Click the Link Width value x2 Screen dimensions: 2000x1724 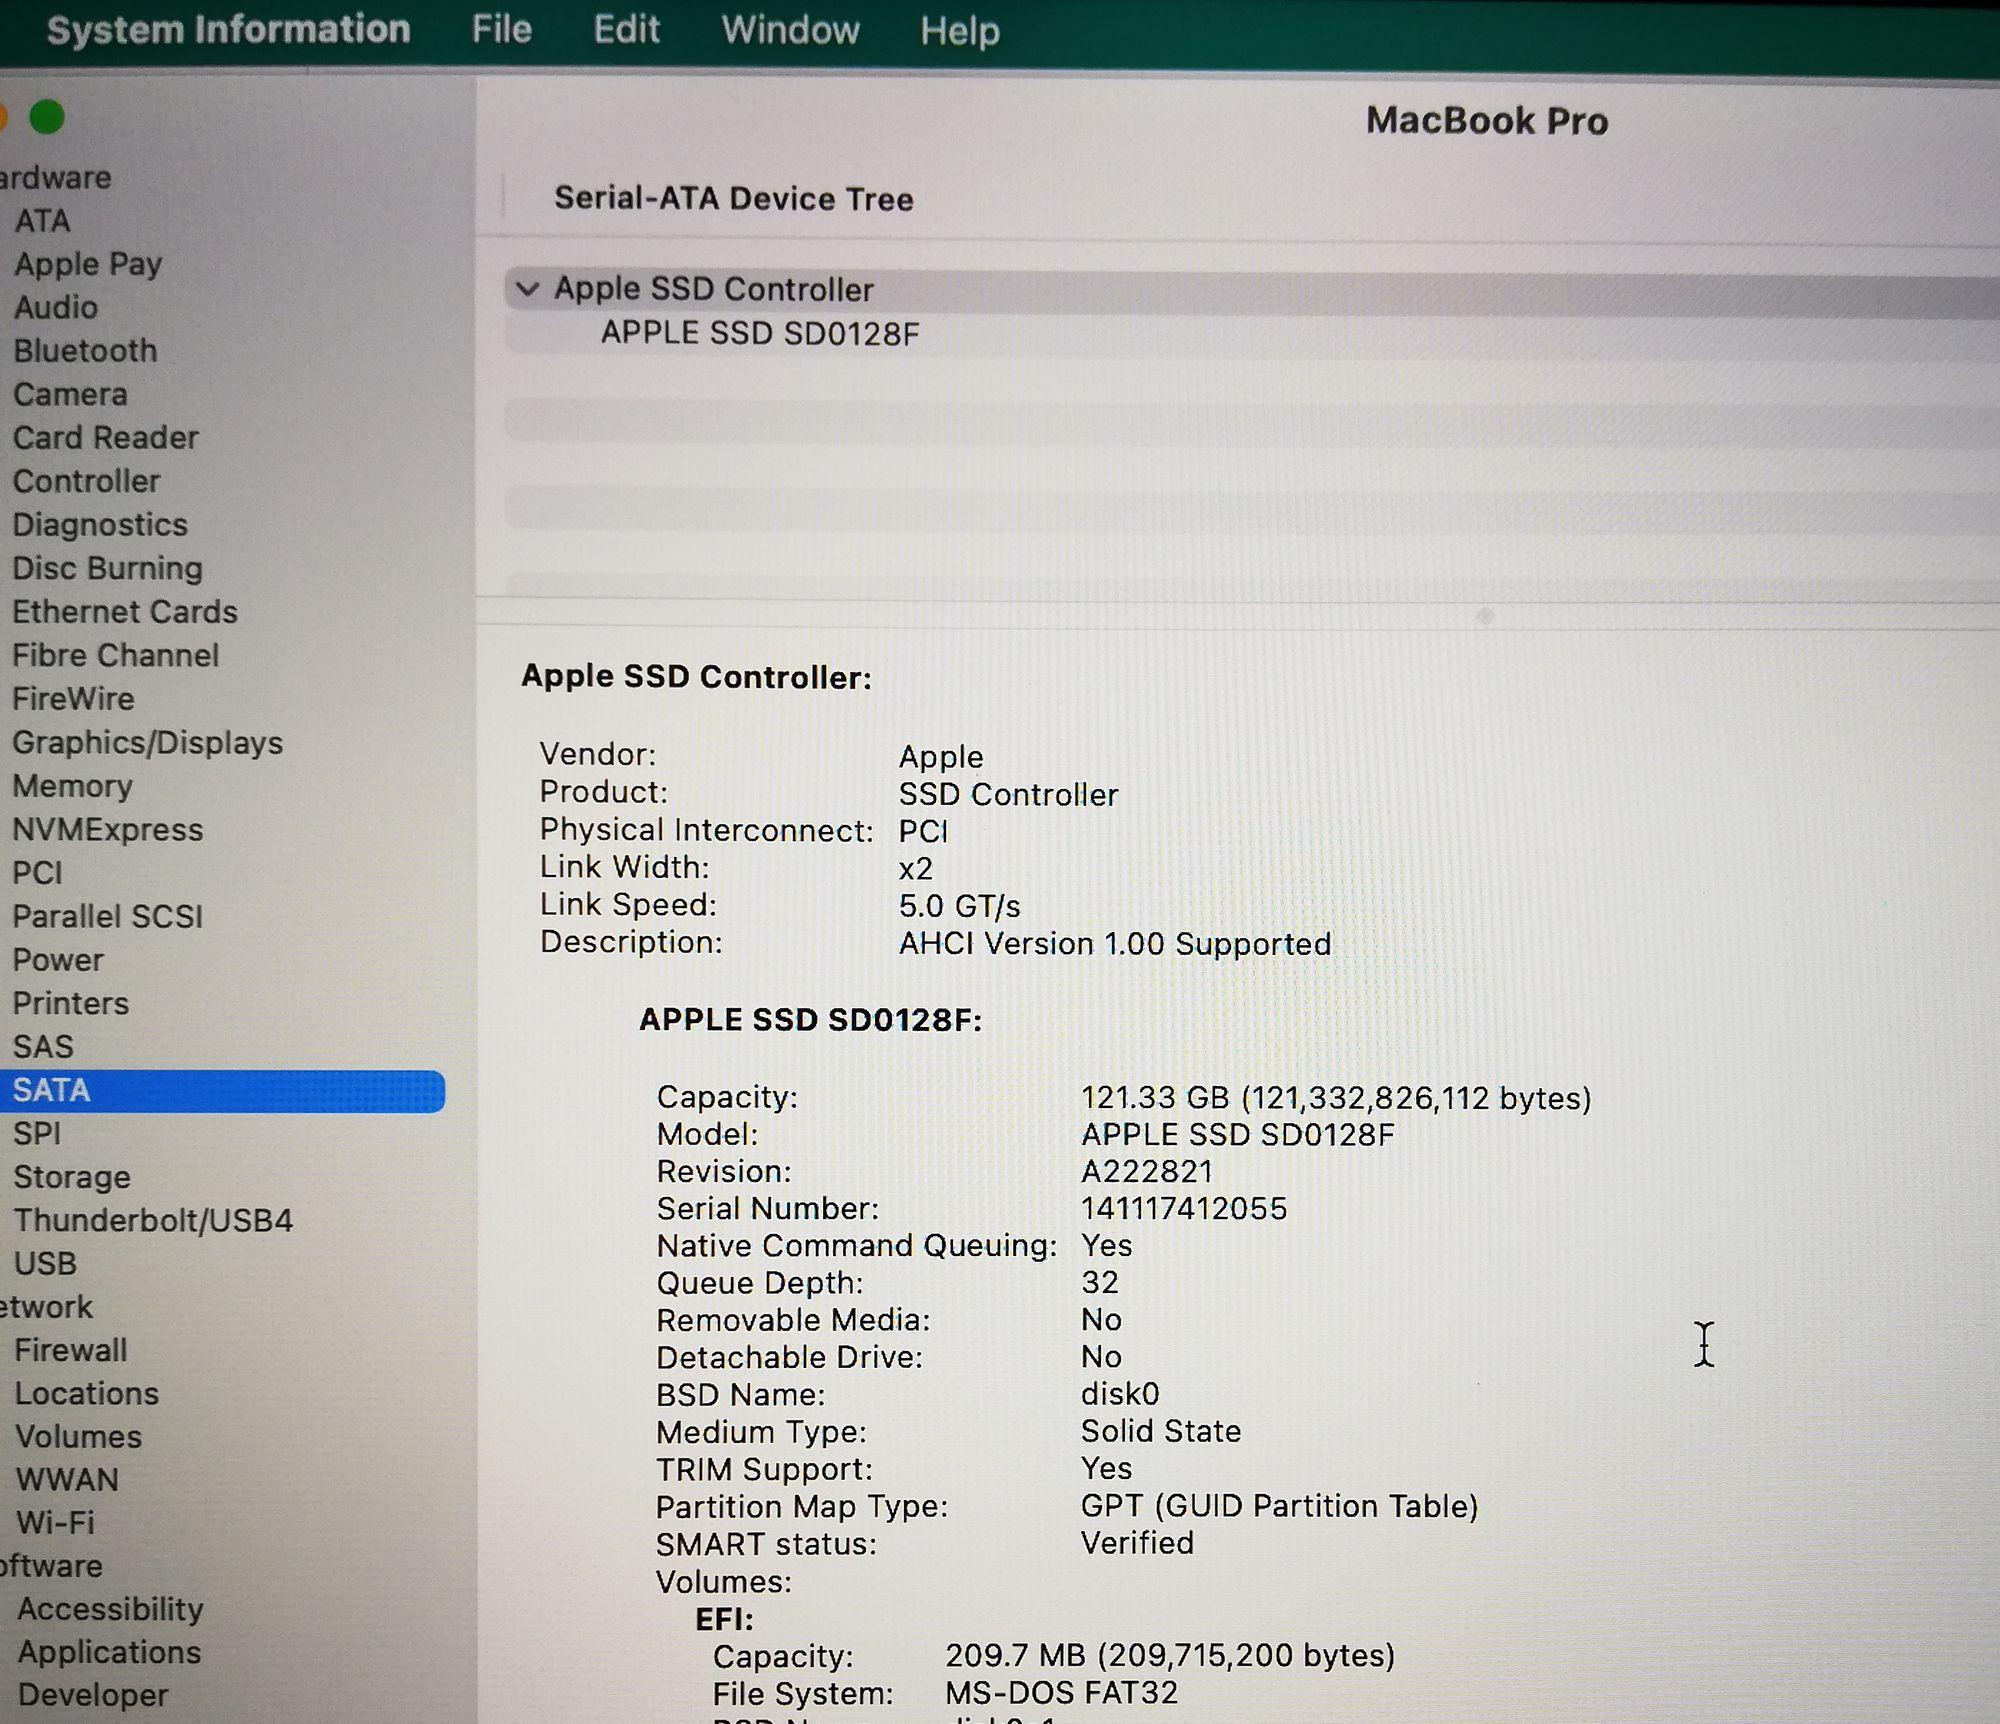click(915, 869)
